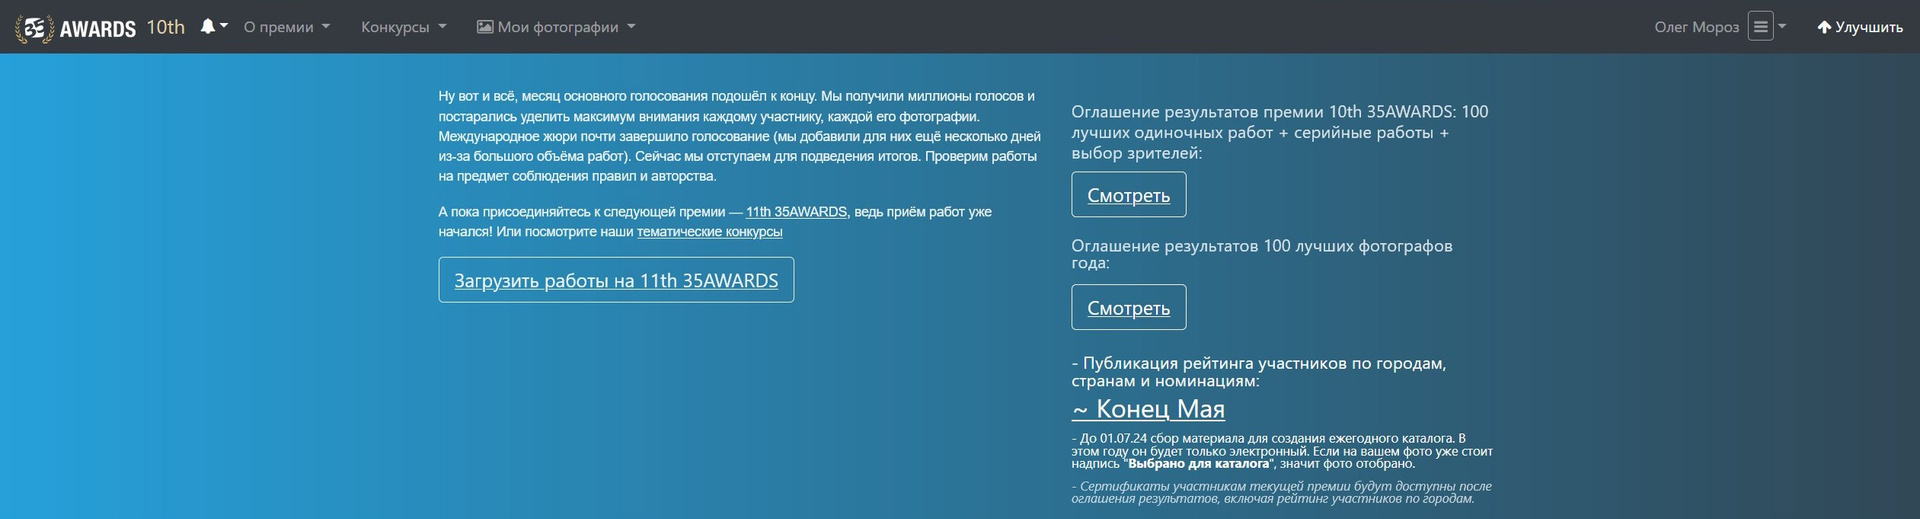Image resolution: width=1920 pixels, height=519 pixels.
Task: Click the Публикация рейтинга участников heading
Action: pos(1259,372)
